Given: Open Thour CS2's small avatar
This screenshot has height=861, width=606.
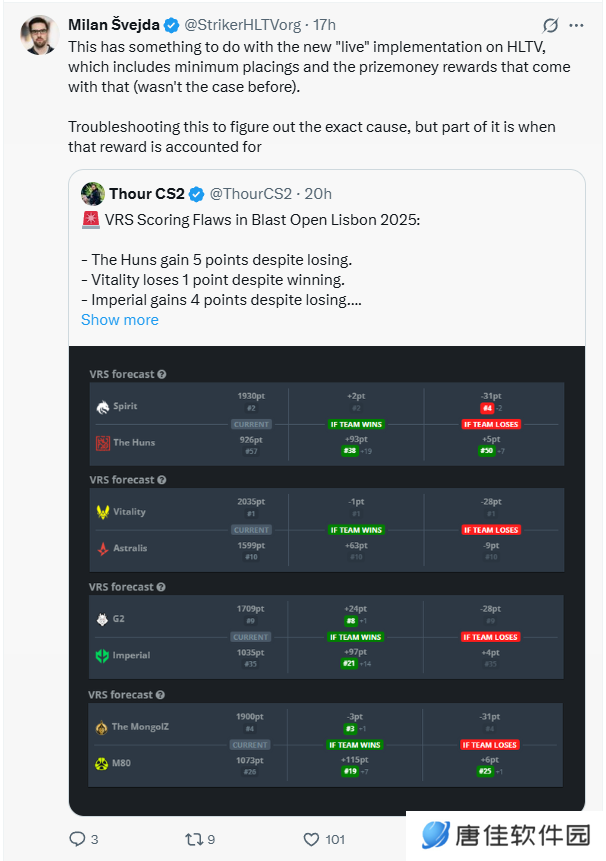Looking at the screenshot, I should tap(93, 194).
